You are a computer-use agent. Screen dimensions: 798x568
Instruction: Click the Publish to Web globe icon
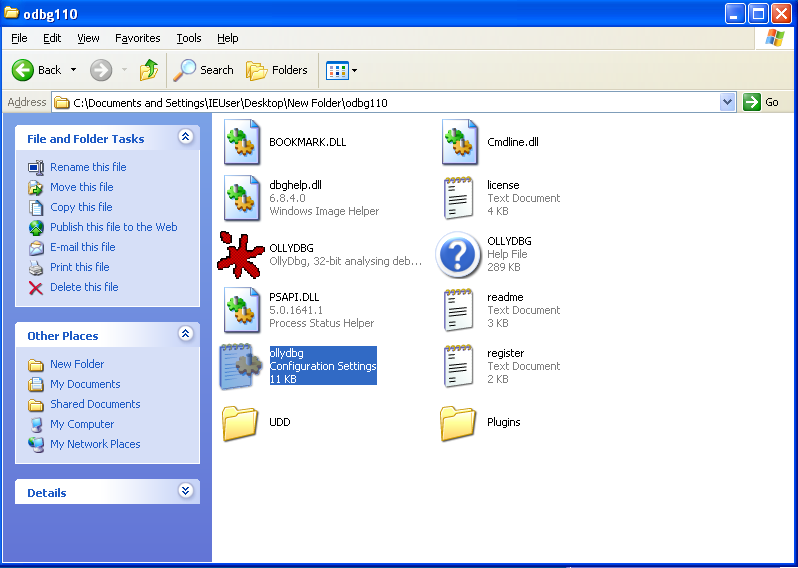[x=36, y=228]
